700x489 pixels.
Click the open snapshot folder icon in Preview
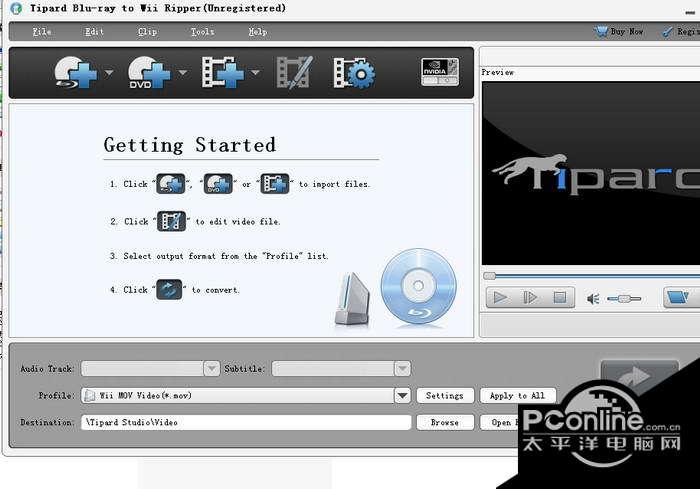click(679, 297)
